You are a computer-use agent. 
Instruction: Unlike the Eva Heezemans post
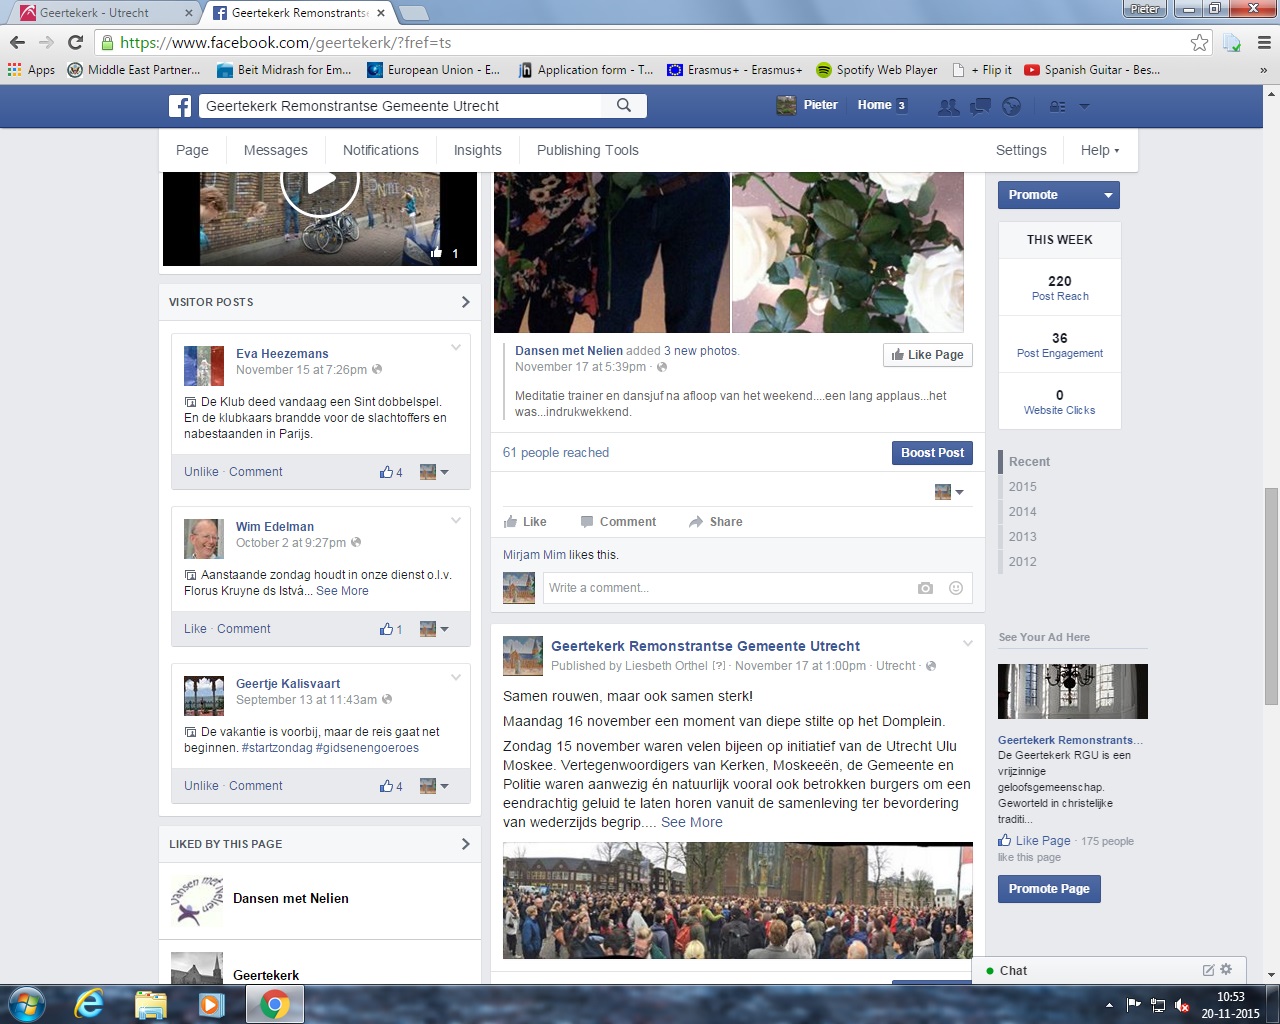[x=201, y=472]
